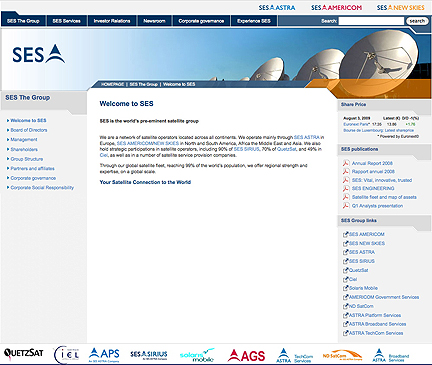Click the ASTRA TechCom Services footer logo
Image resolution: width=432 pixels, height=365 pixels.
click(x=295, y=356)
